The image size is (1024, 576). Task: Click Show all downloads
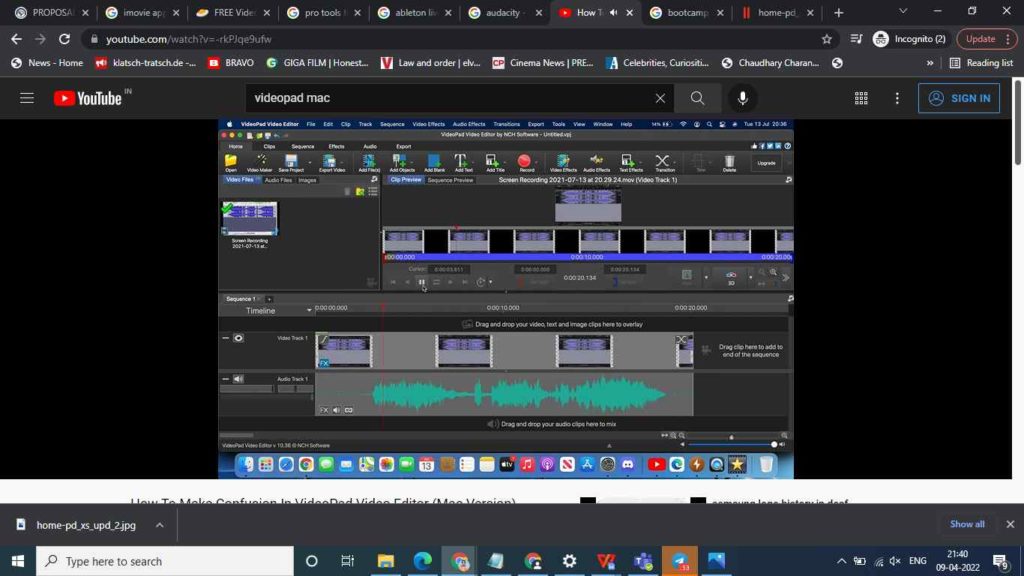967,524
